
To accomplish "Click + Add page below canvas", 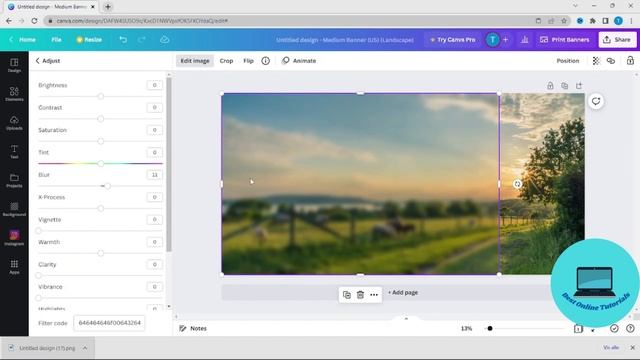I will [x=403, y=293].
